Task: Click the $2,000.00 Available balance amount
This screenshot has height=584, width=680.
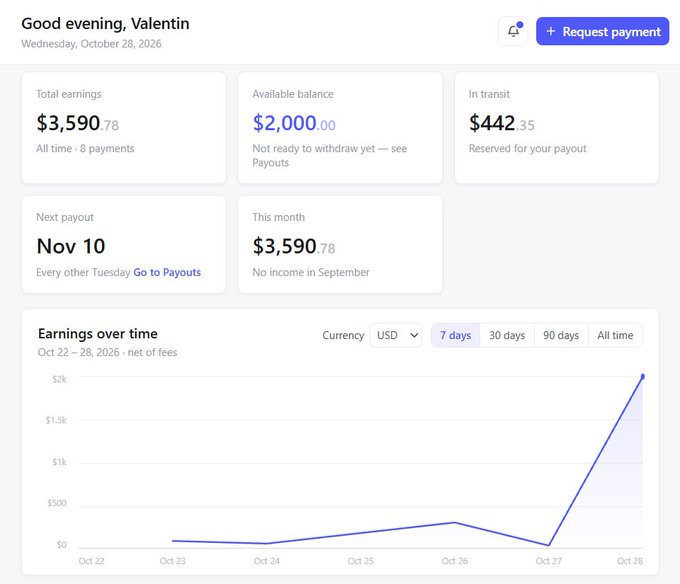Action: [294, 123]
